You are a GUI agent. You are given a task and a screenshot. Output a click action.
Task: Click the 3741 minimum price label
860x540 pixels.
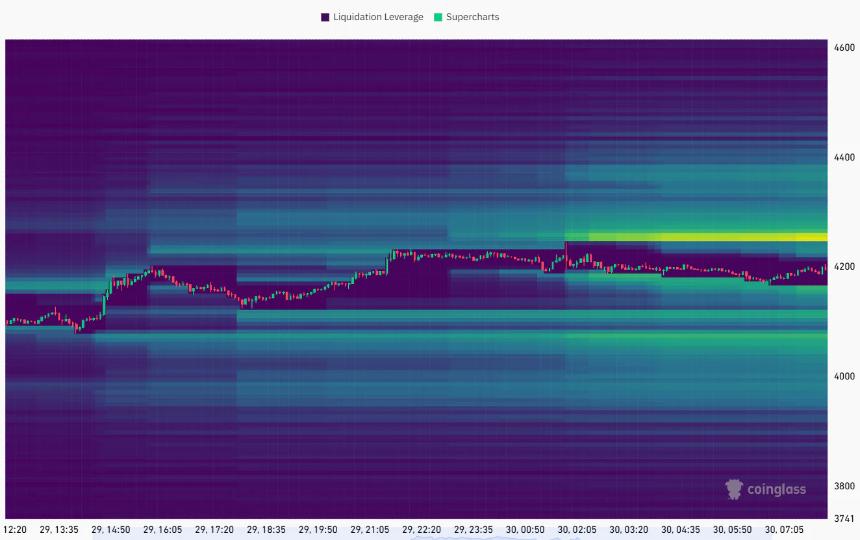click(x=844, y=518)
